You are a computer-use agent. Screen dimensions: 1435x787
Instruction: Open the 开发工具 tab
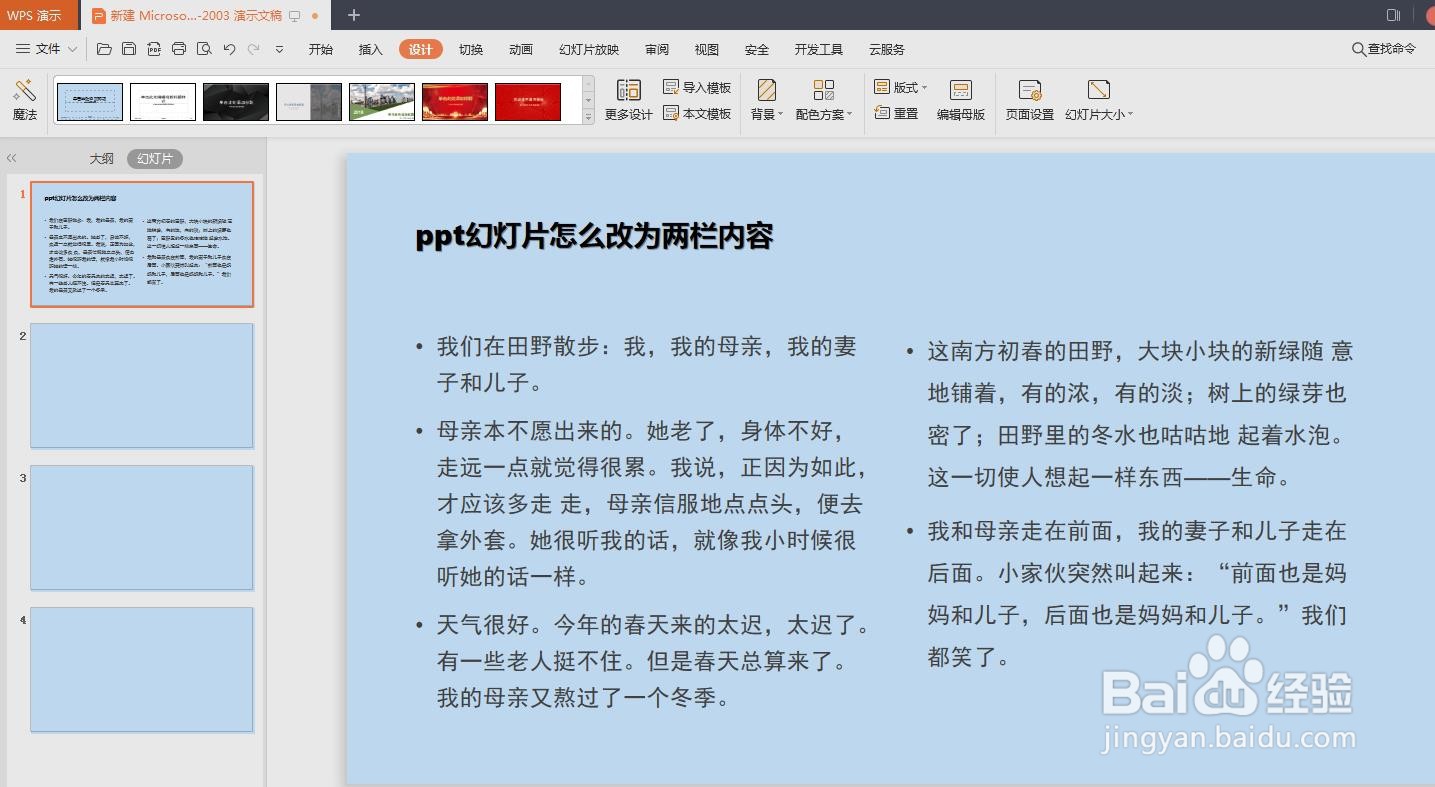(x=819, y=49)
